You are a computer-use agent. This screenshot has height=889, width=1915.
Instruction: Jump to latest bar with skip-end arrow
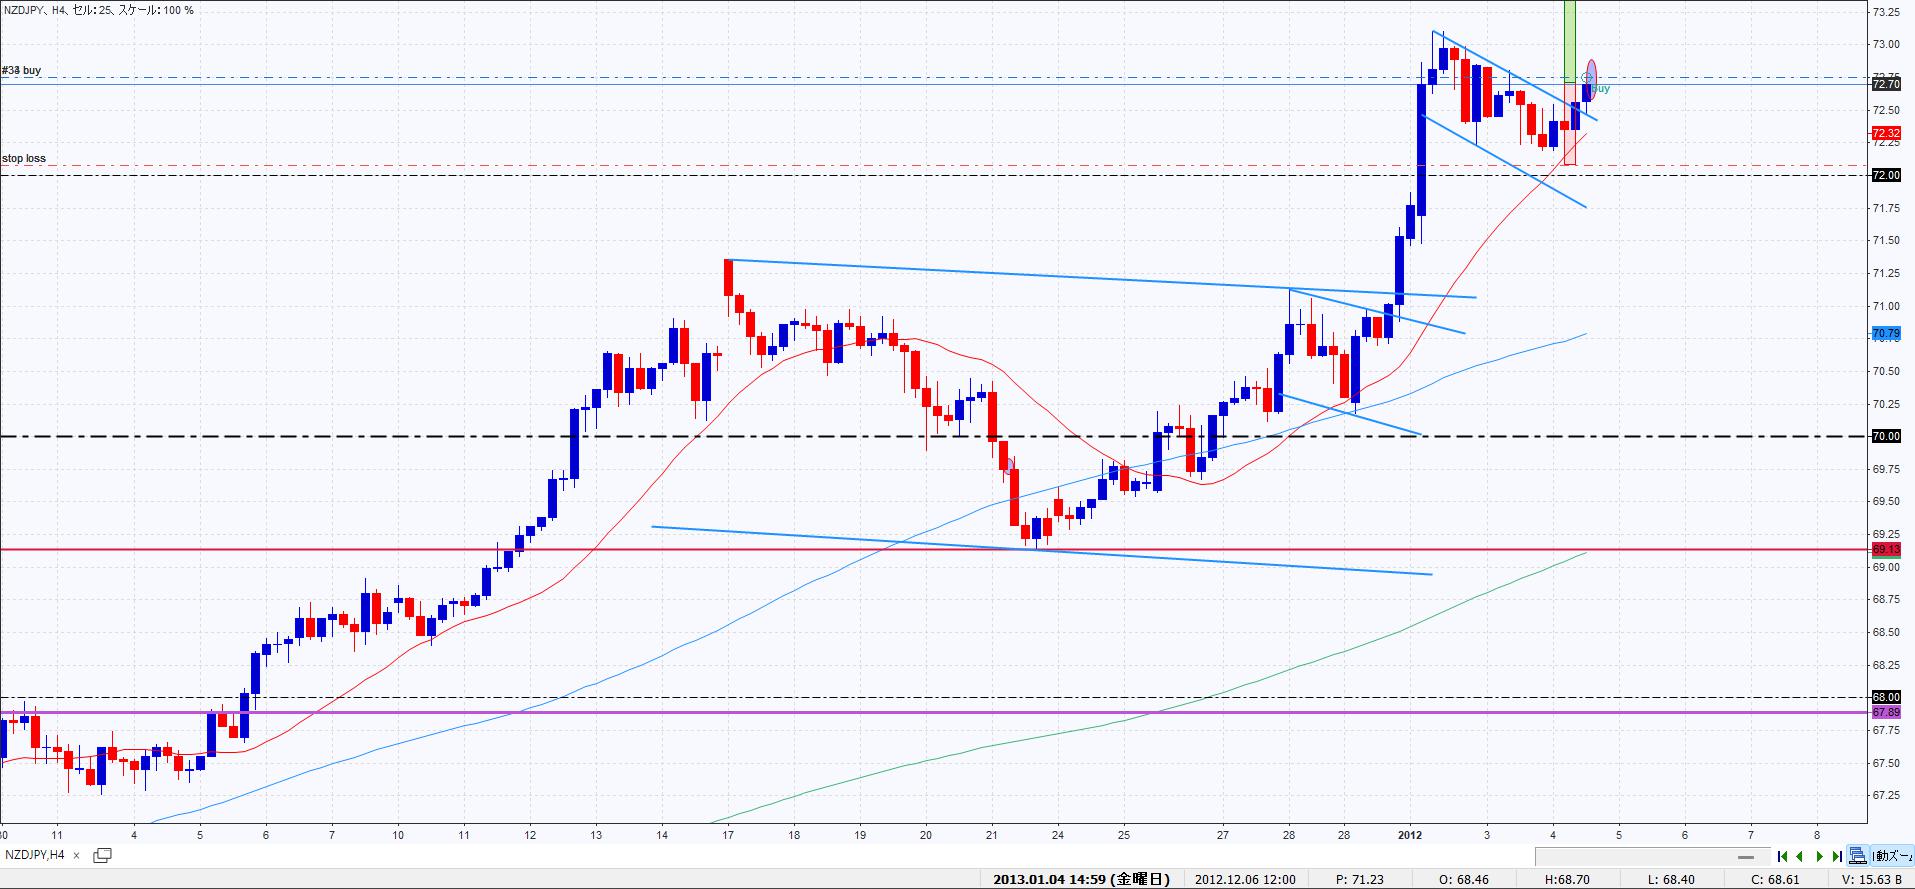(x=1837, y=856)
